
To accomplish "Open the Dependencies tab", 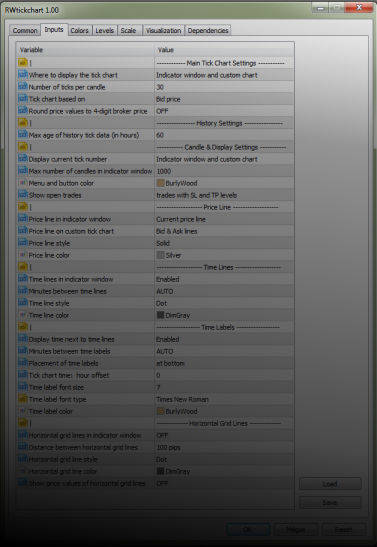I will click(x=208, y=30).
